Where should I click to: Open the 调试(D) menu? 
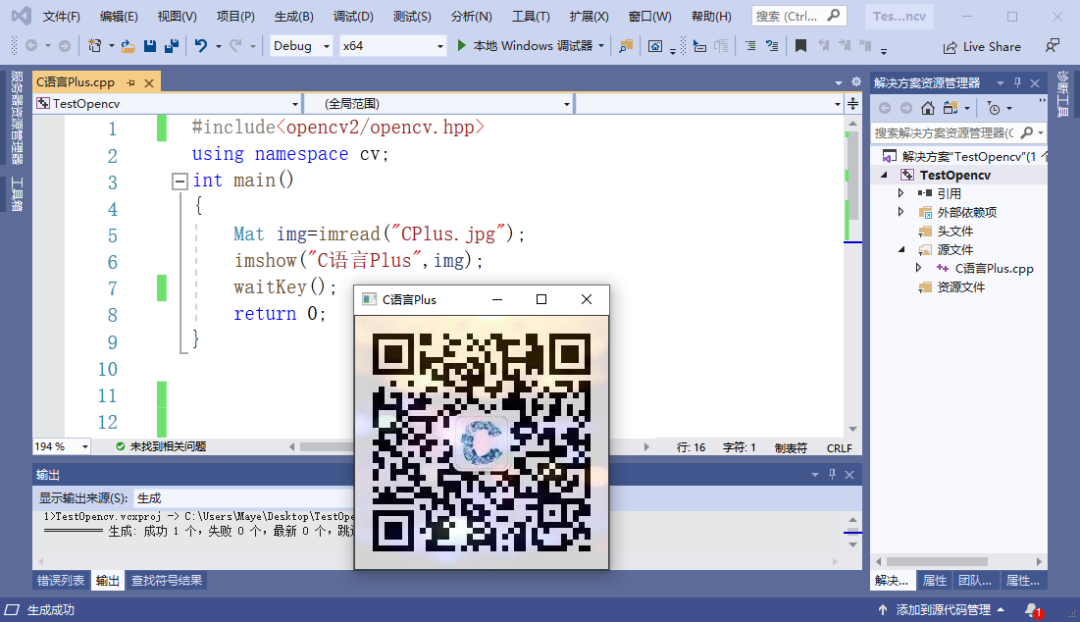click(353, 16)
